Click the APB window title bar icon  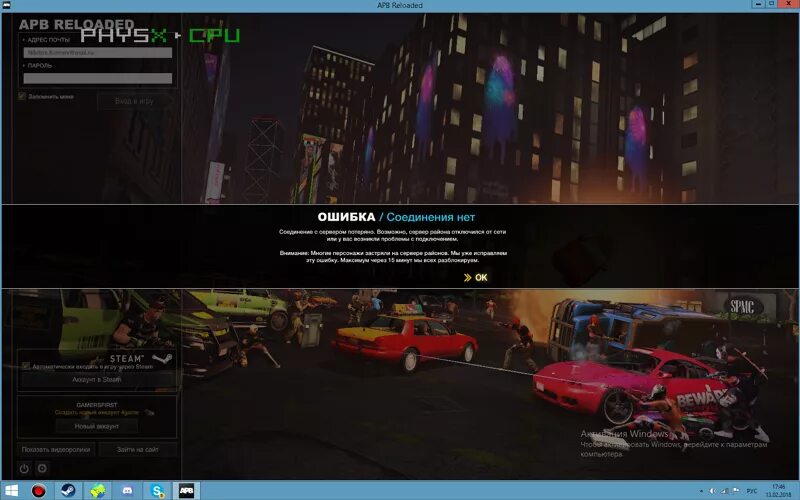pyautogui.click(x=7, y=5)
